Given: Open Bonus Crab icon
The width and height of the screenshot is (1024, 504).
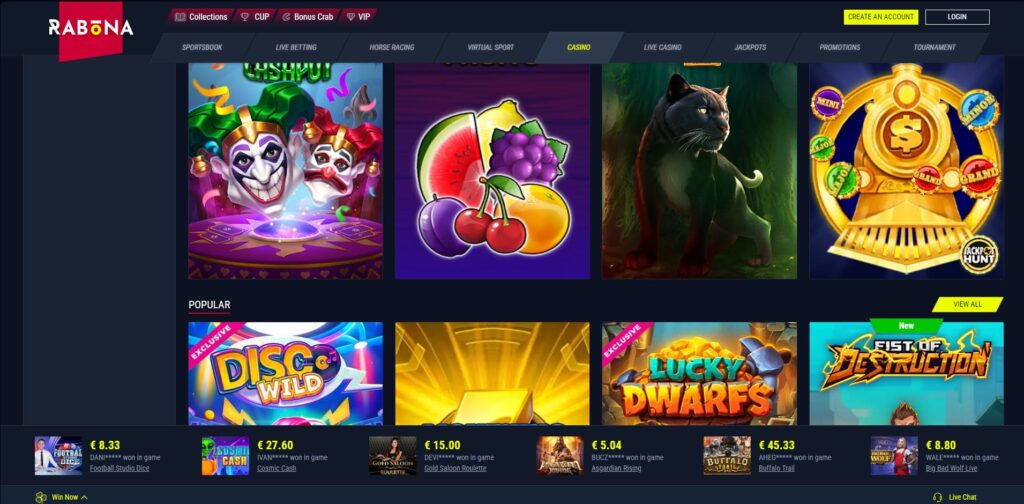Looking at the screenshot, I should click(286, 17).
